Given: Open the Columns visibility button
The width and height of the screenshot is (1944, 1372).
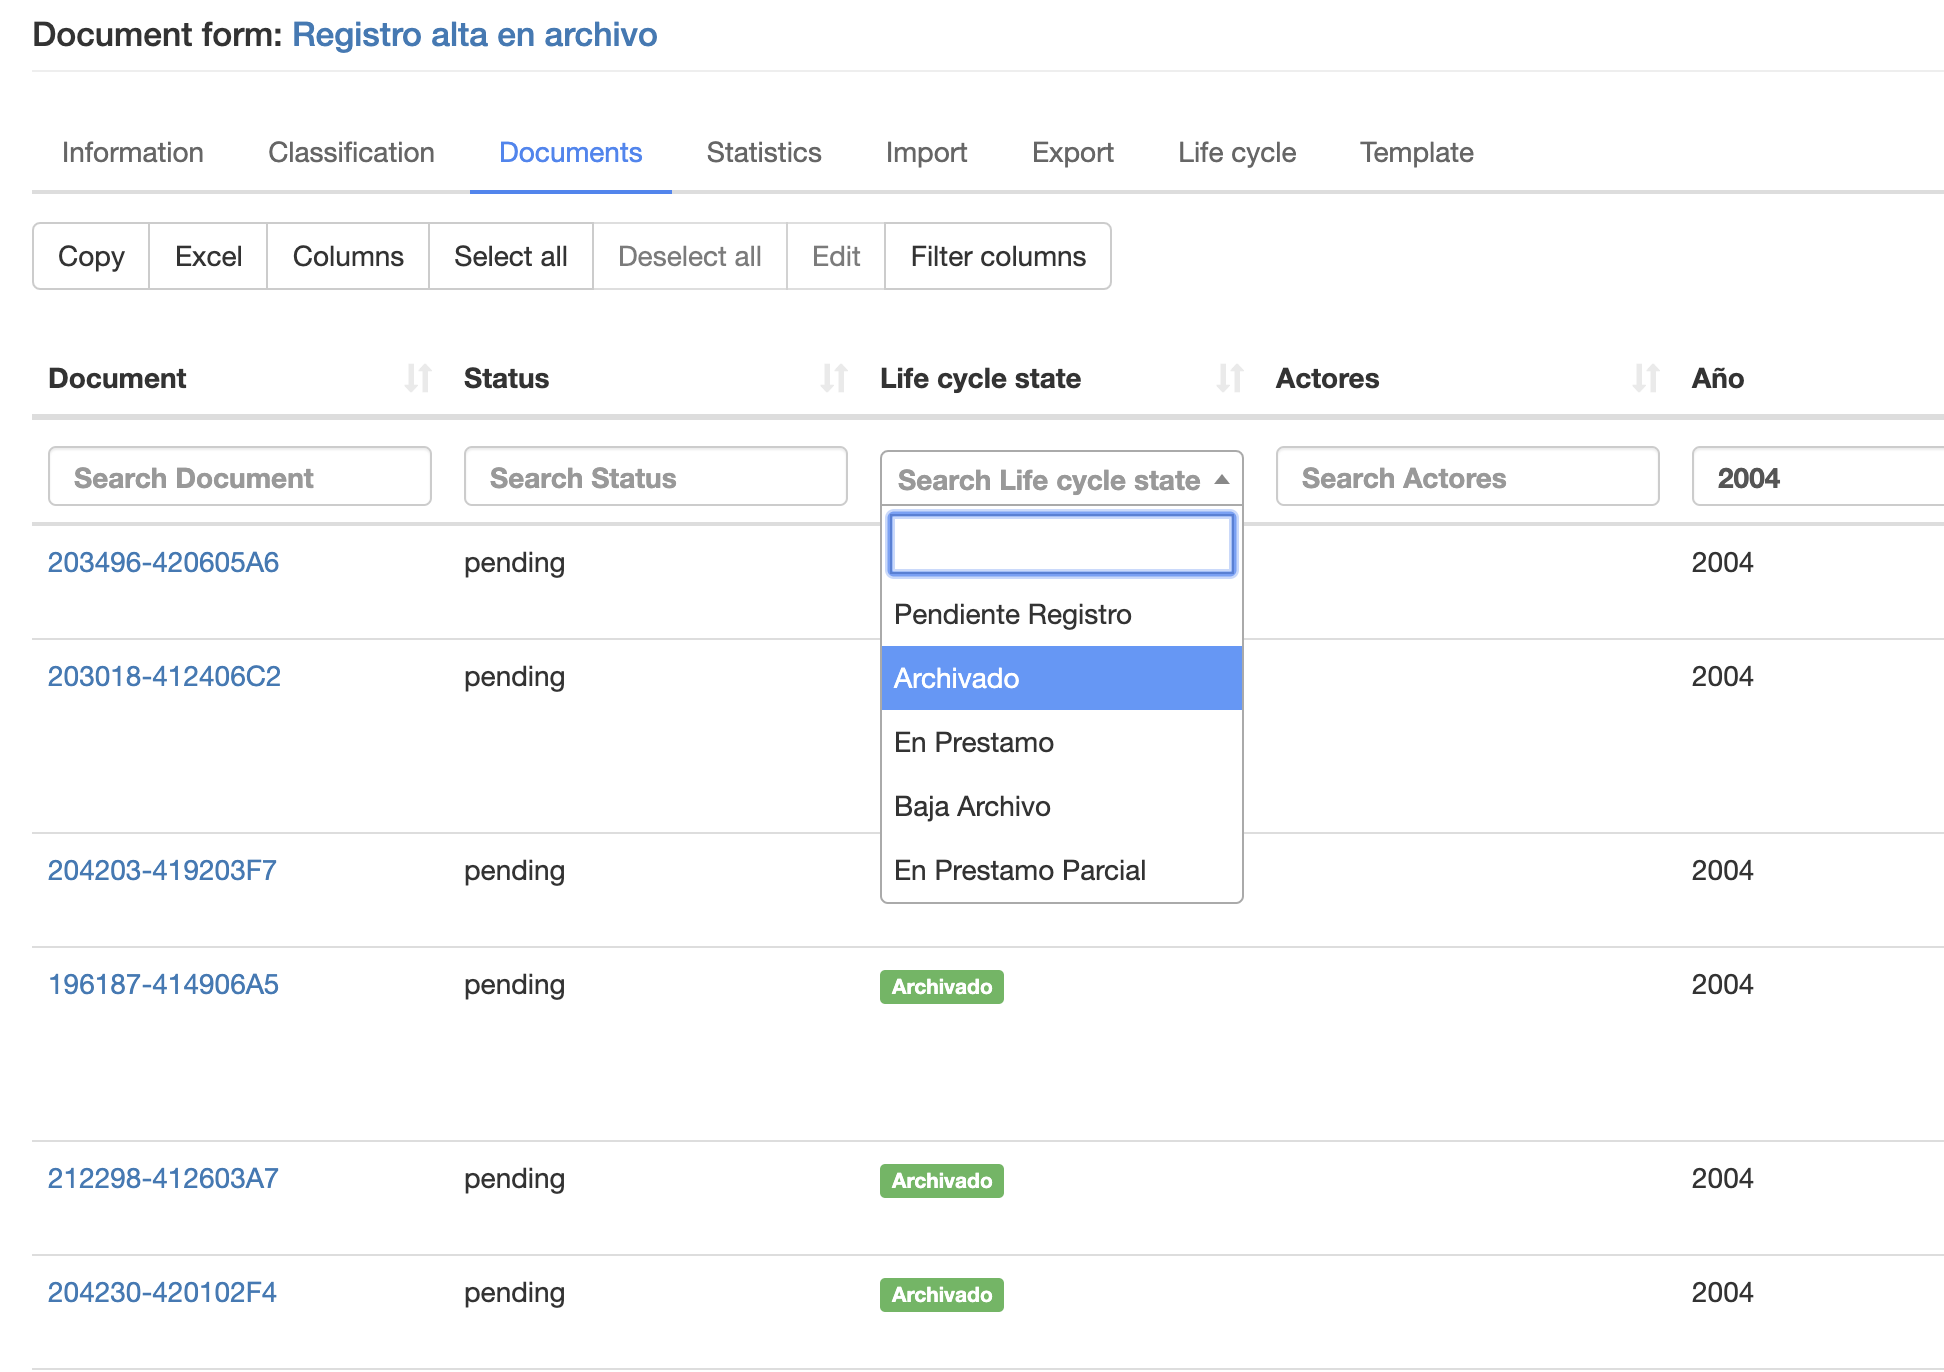Looking at the screenshot, I should click(x=348, y=256).
